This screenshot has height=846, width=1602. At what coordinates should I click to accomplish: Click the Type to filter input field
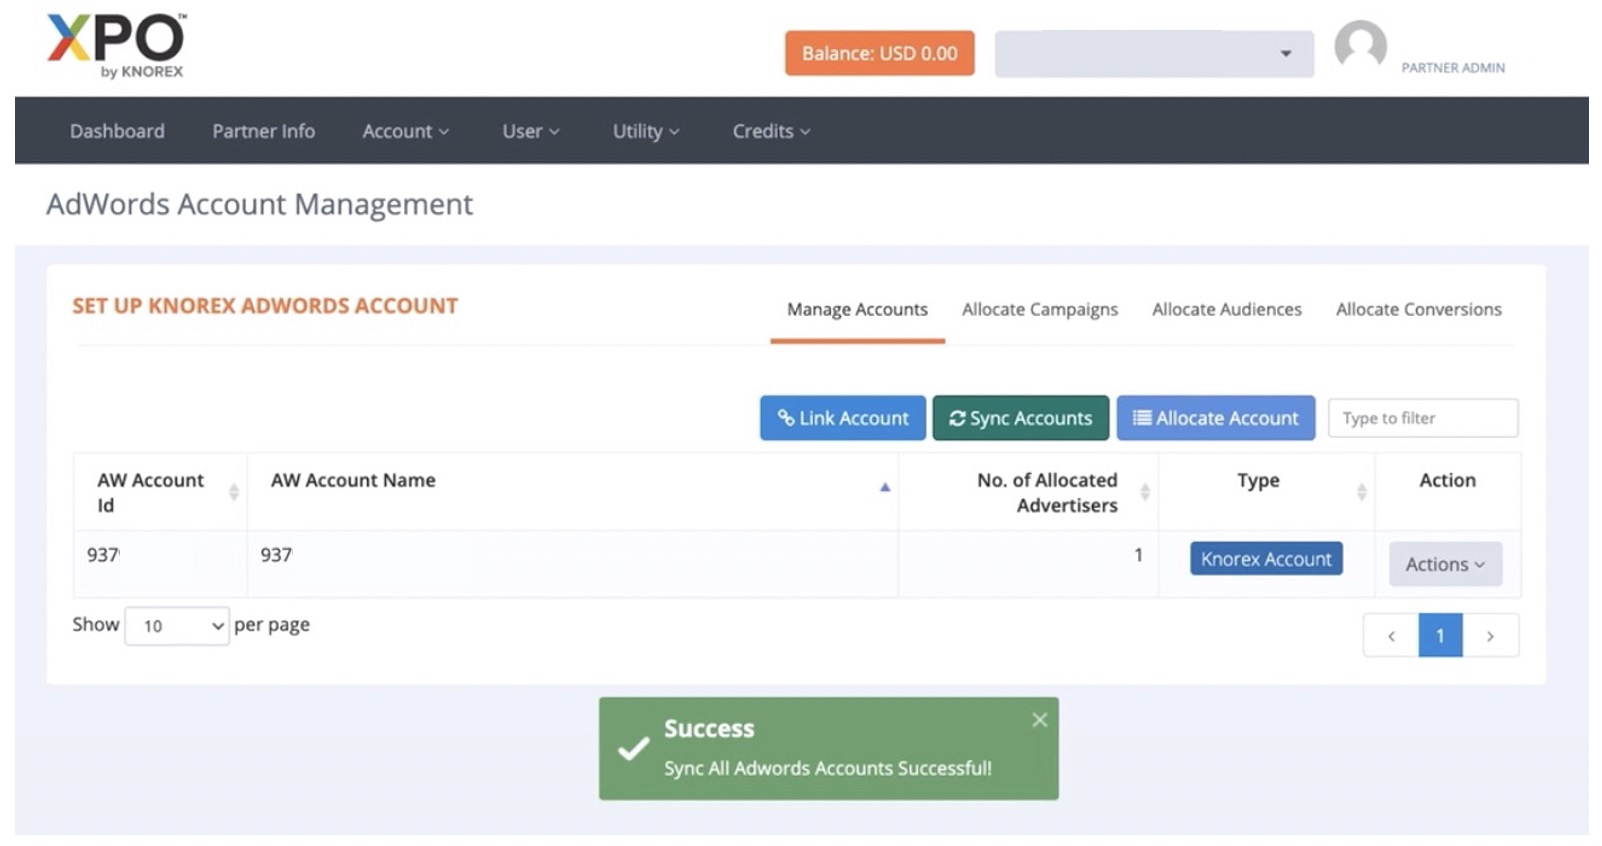[1421, 418]
